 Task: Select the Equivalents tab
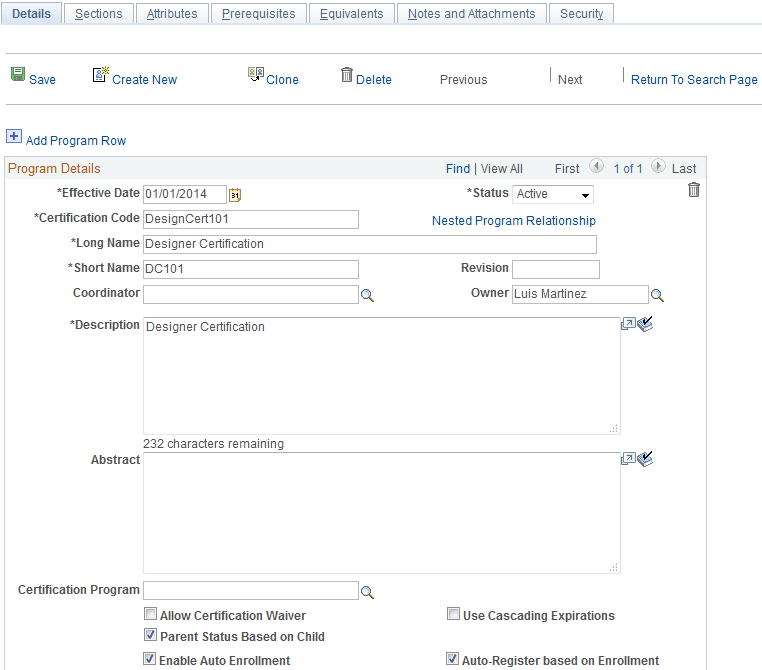[351, 14]
